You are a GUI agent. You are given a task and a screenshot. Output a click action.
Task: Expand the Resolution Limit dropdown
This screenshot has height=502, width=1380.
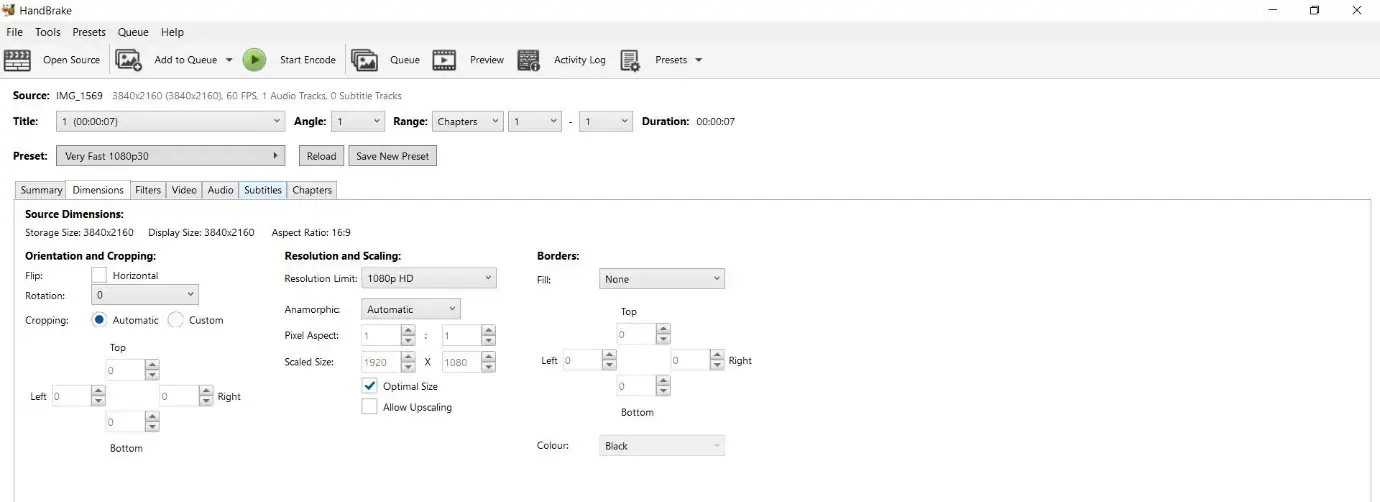click(x=430, y=278)
